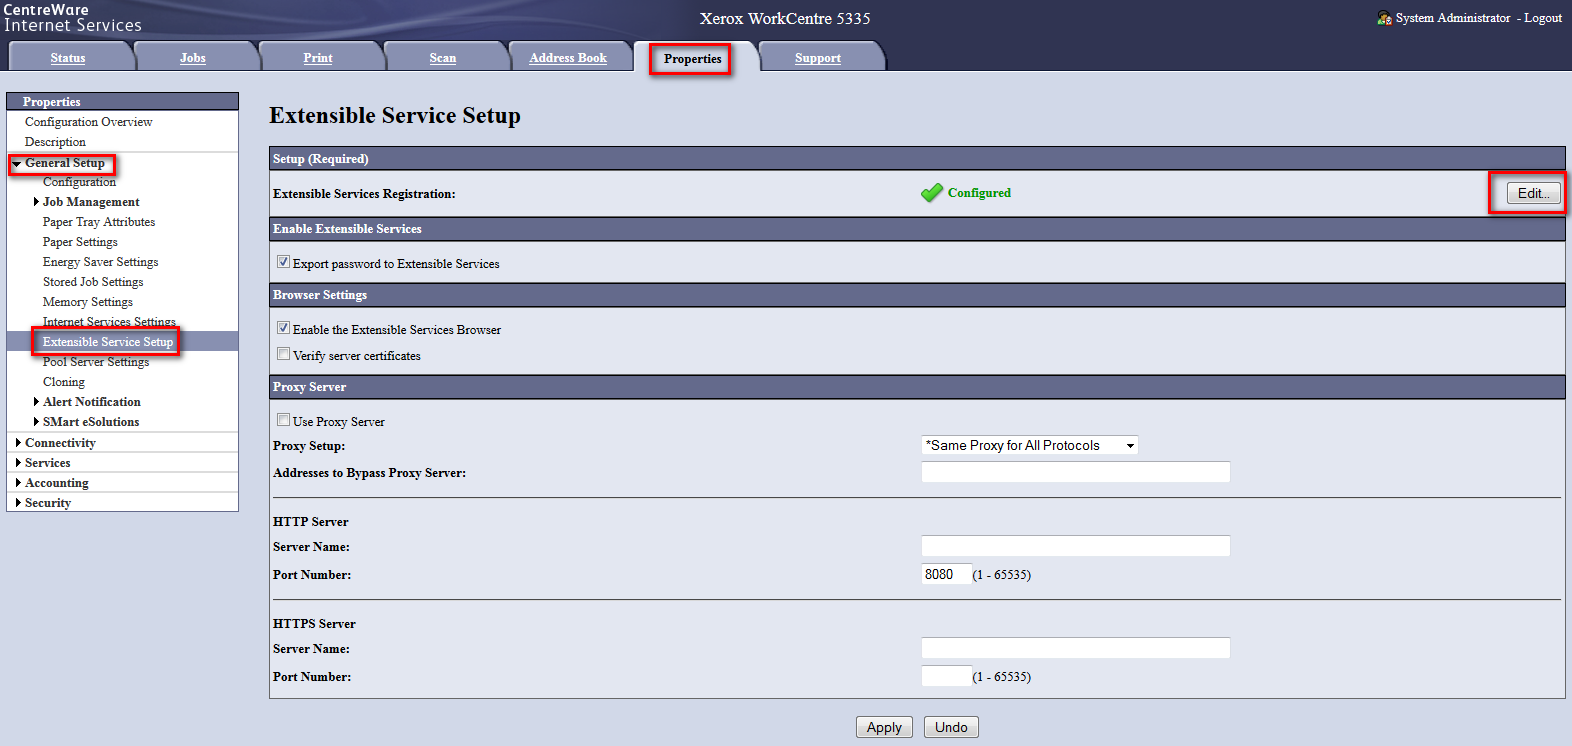The image size is (1572, 746).
Task: Enable Verify server certificates checkbox
Action: (x=284, y=354)
